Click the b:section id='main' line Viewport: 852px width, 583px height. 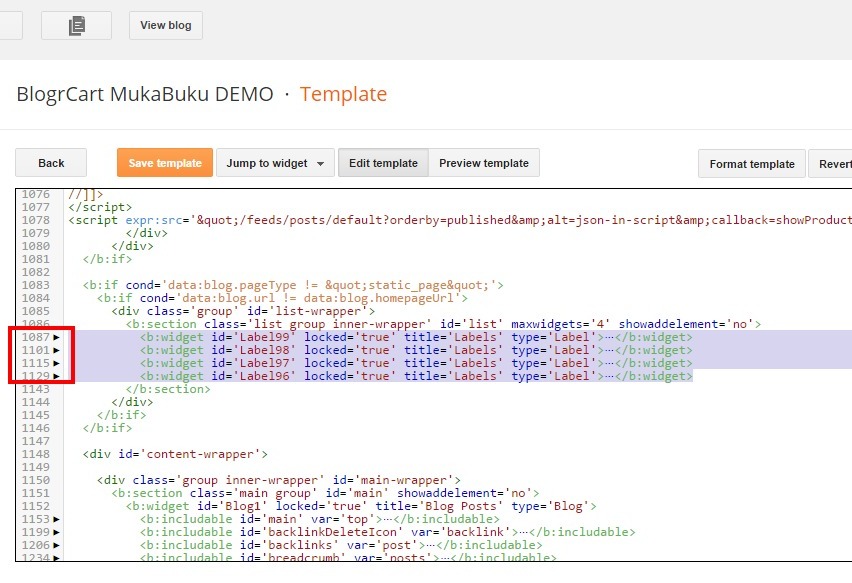tap(325, 493)
